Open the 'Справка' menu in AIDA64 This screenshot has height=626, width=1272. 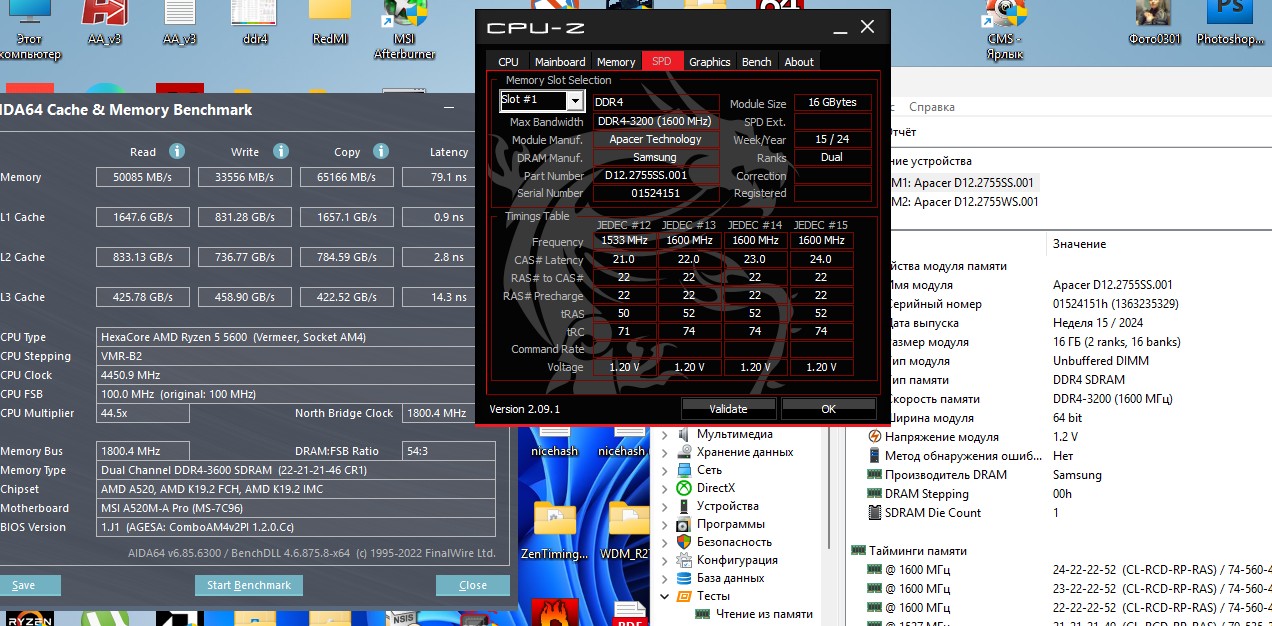click(931, 107)
